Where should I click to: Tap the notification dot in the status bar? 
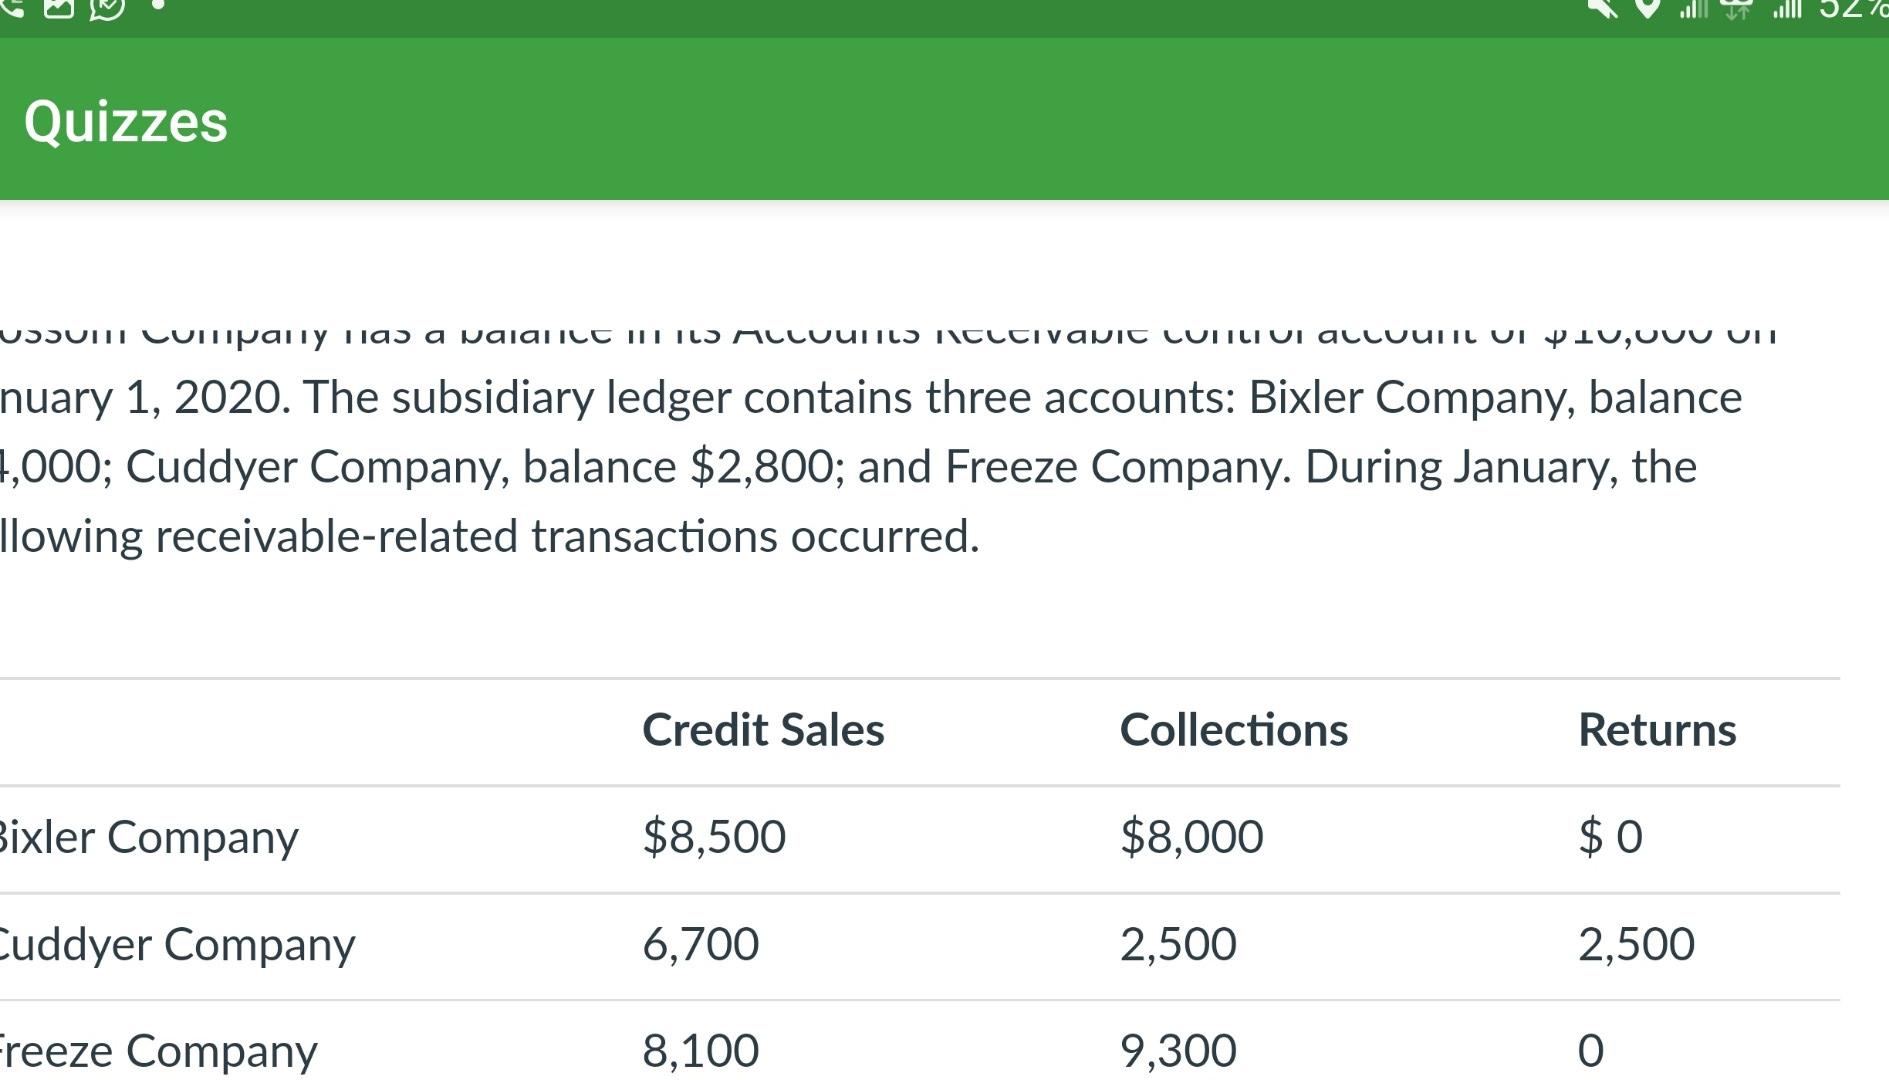(158, 8)
